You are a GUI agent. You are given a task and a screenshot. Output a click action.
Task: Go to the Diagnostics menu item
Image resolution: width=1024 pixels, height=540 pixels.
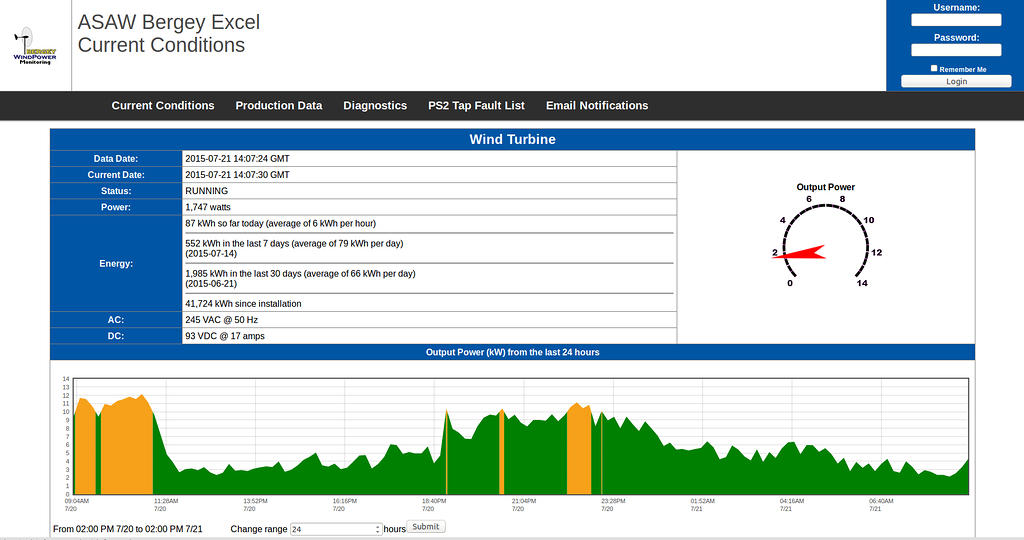coord(375,106)
